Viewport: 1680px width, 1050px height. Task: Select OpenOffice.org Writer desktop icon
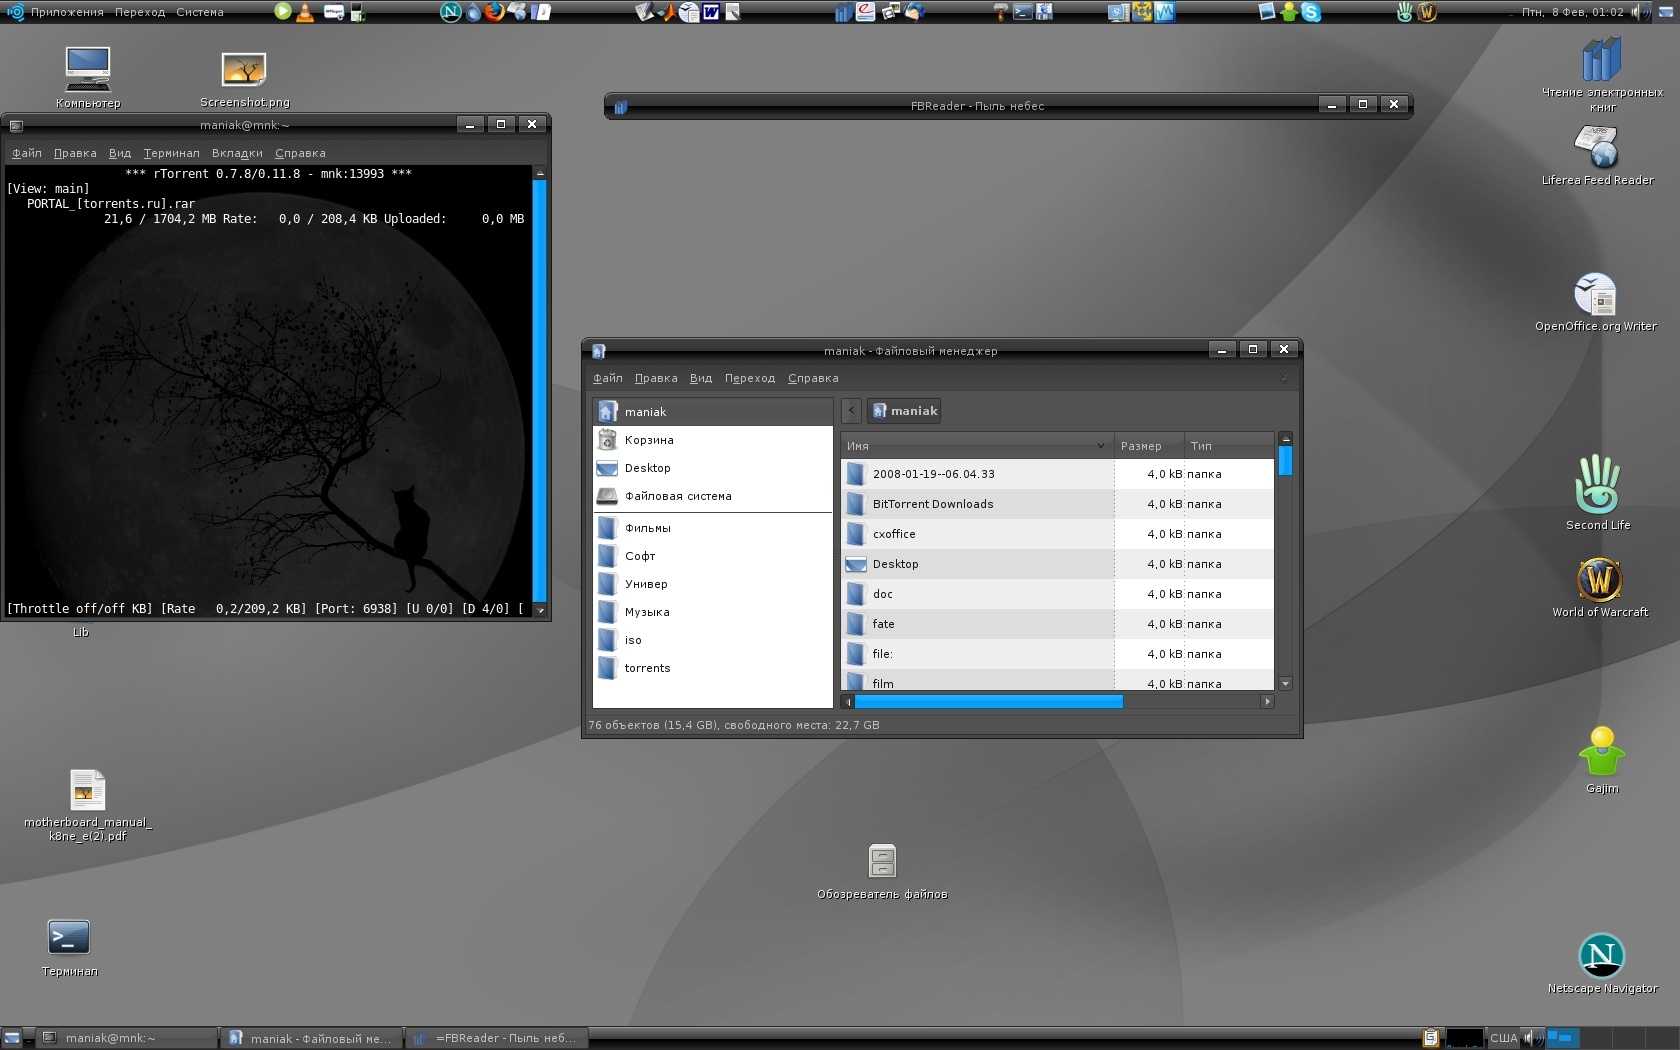tap(1595, 296)
